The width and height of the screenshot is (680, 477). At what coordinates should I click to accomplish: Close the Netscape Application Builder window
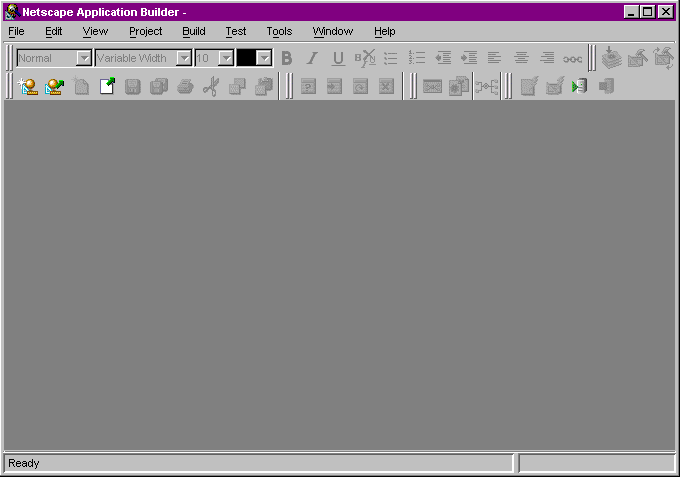665,12
